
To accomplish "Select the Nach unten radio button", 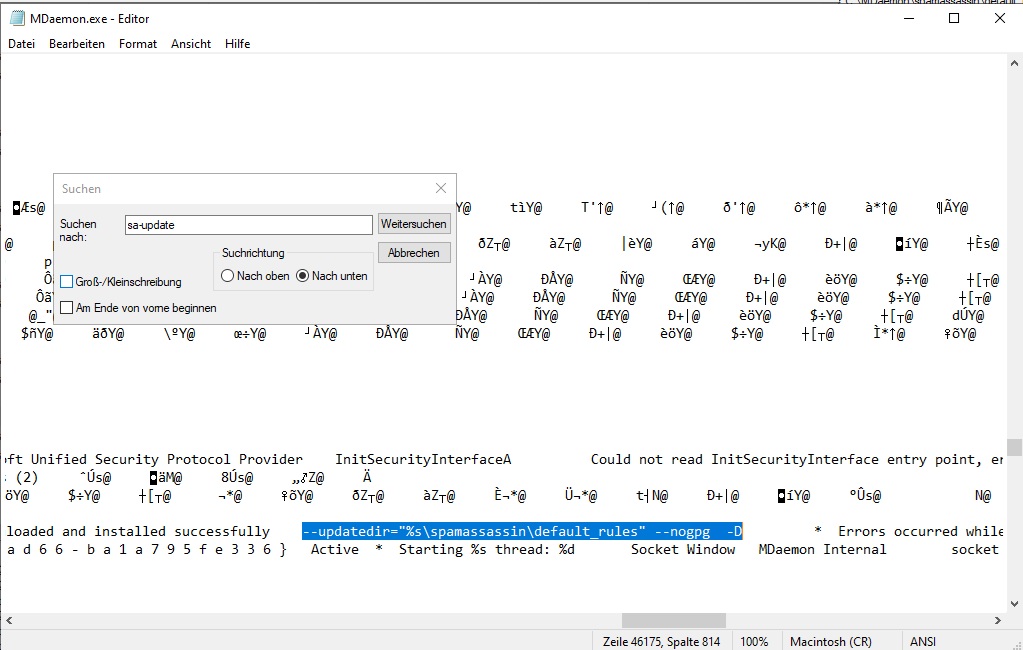I will click(303, 276).
